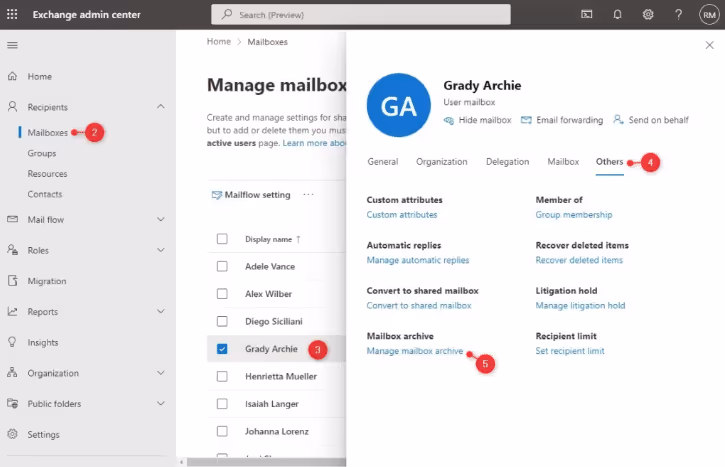Screen dimensions: 725x467
Task: Uncheck the Grady Archie checkbox
Action: pos(222,349)
